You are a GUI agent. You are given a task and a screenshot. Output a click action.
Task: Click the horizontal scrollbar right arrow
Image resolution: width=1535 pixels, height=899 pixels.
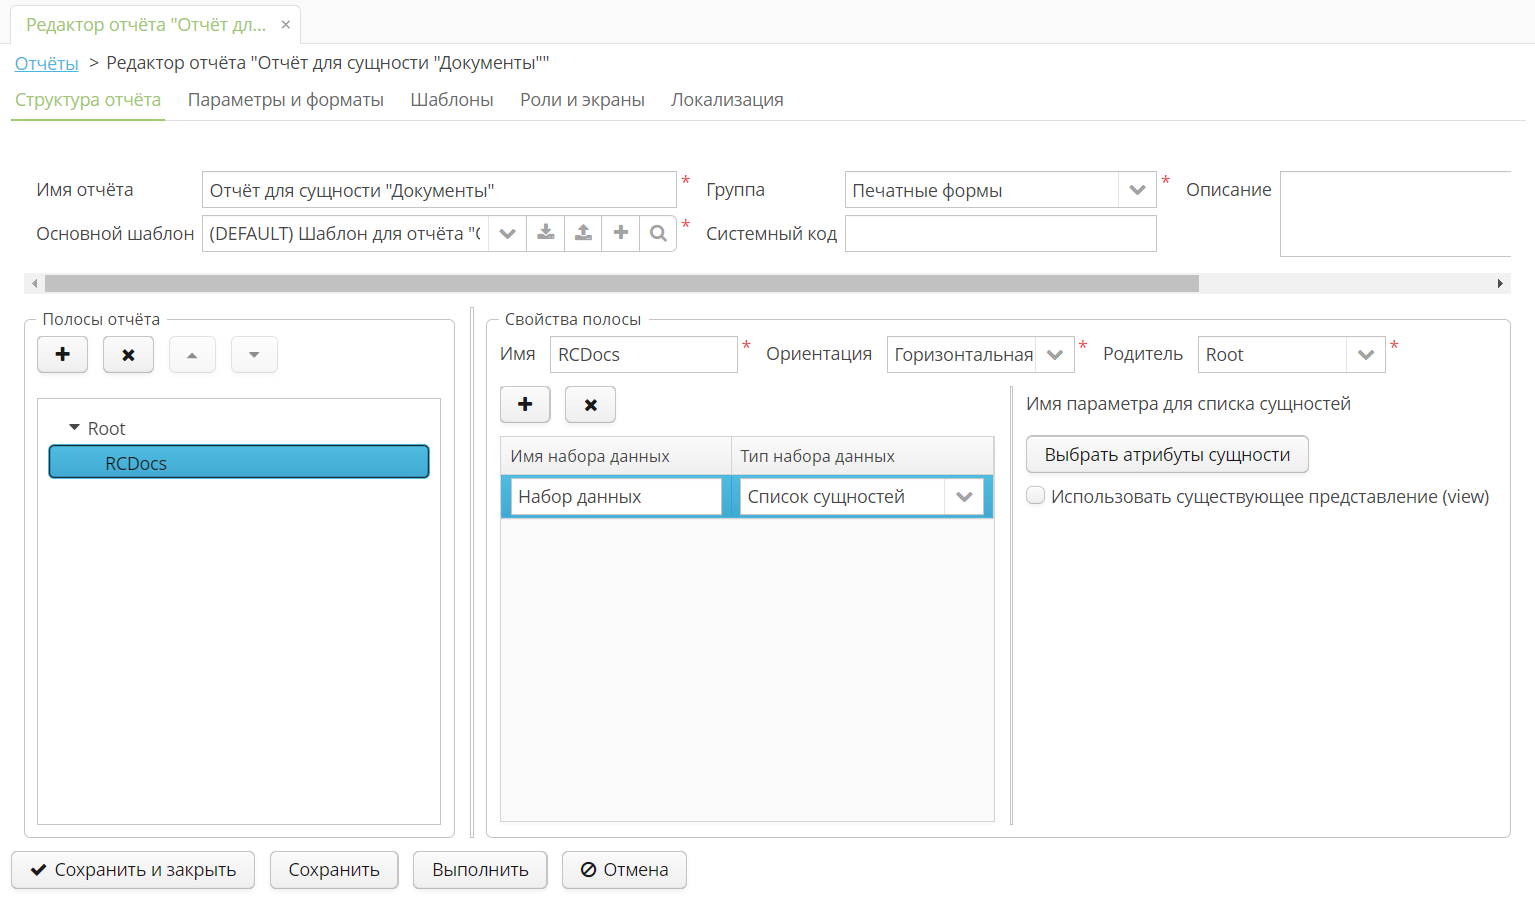[1500, 284]
